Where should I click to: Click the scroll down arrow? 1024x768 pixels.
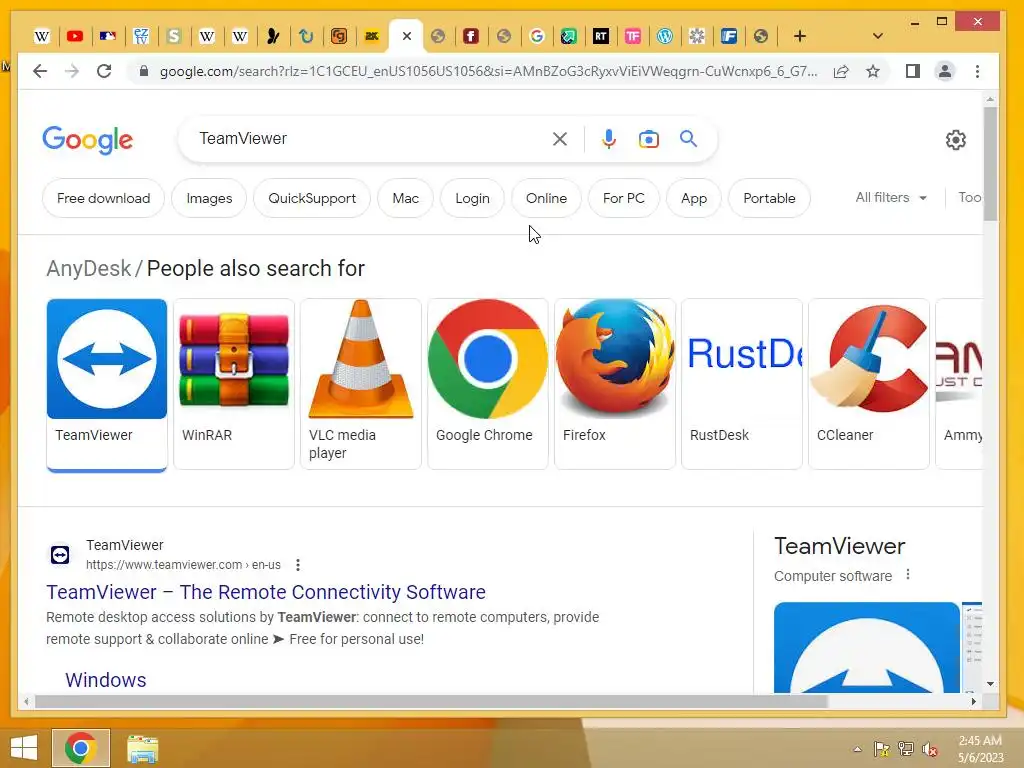coord(990,684)
